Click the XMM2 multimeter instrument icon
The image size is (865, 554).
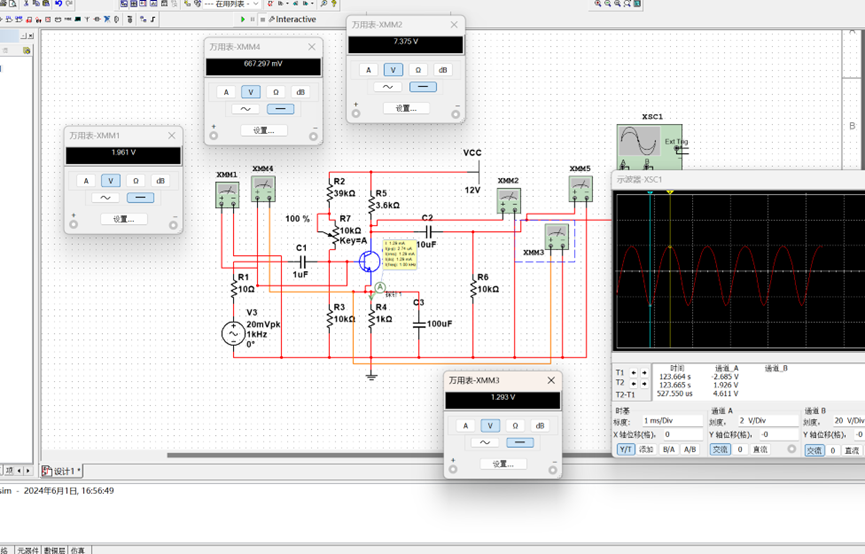(x=509, y=201)
